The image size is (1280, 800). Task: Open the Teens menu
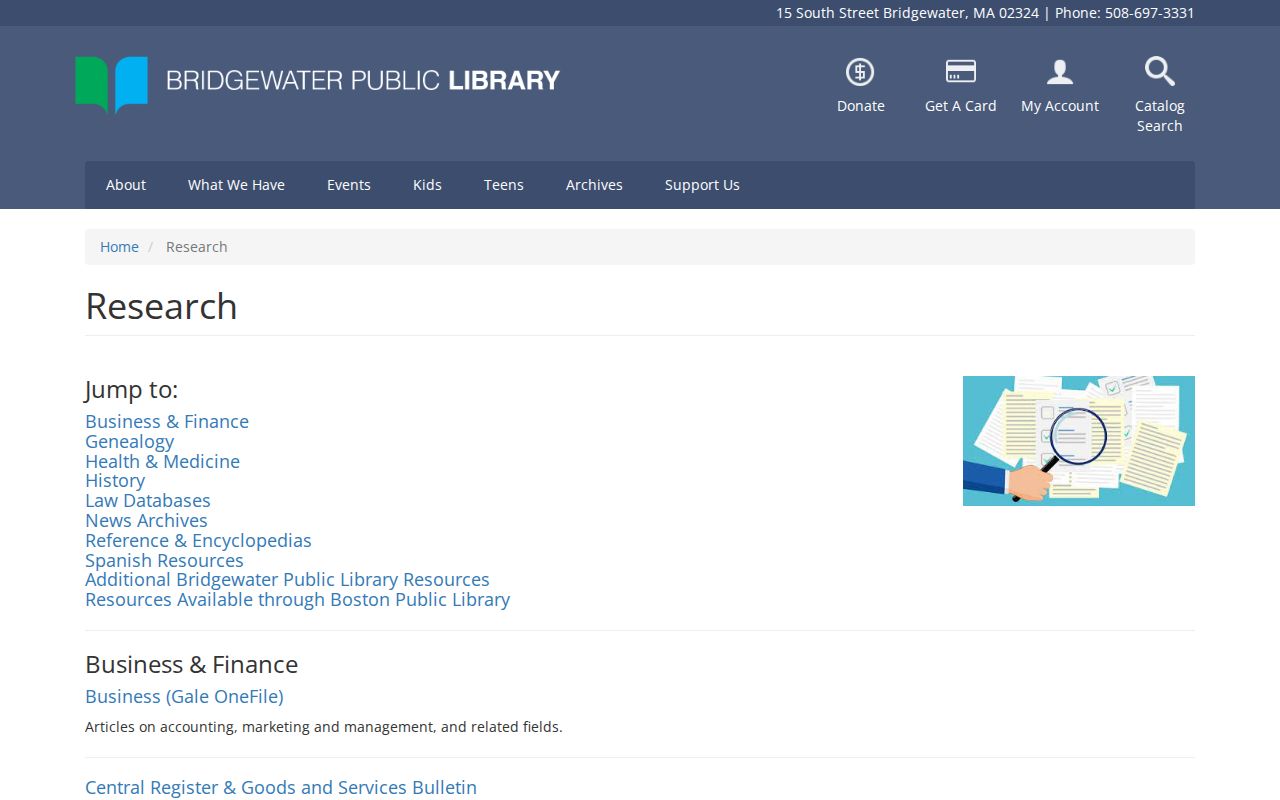click(504, 185)
